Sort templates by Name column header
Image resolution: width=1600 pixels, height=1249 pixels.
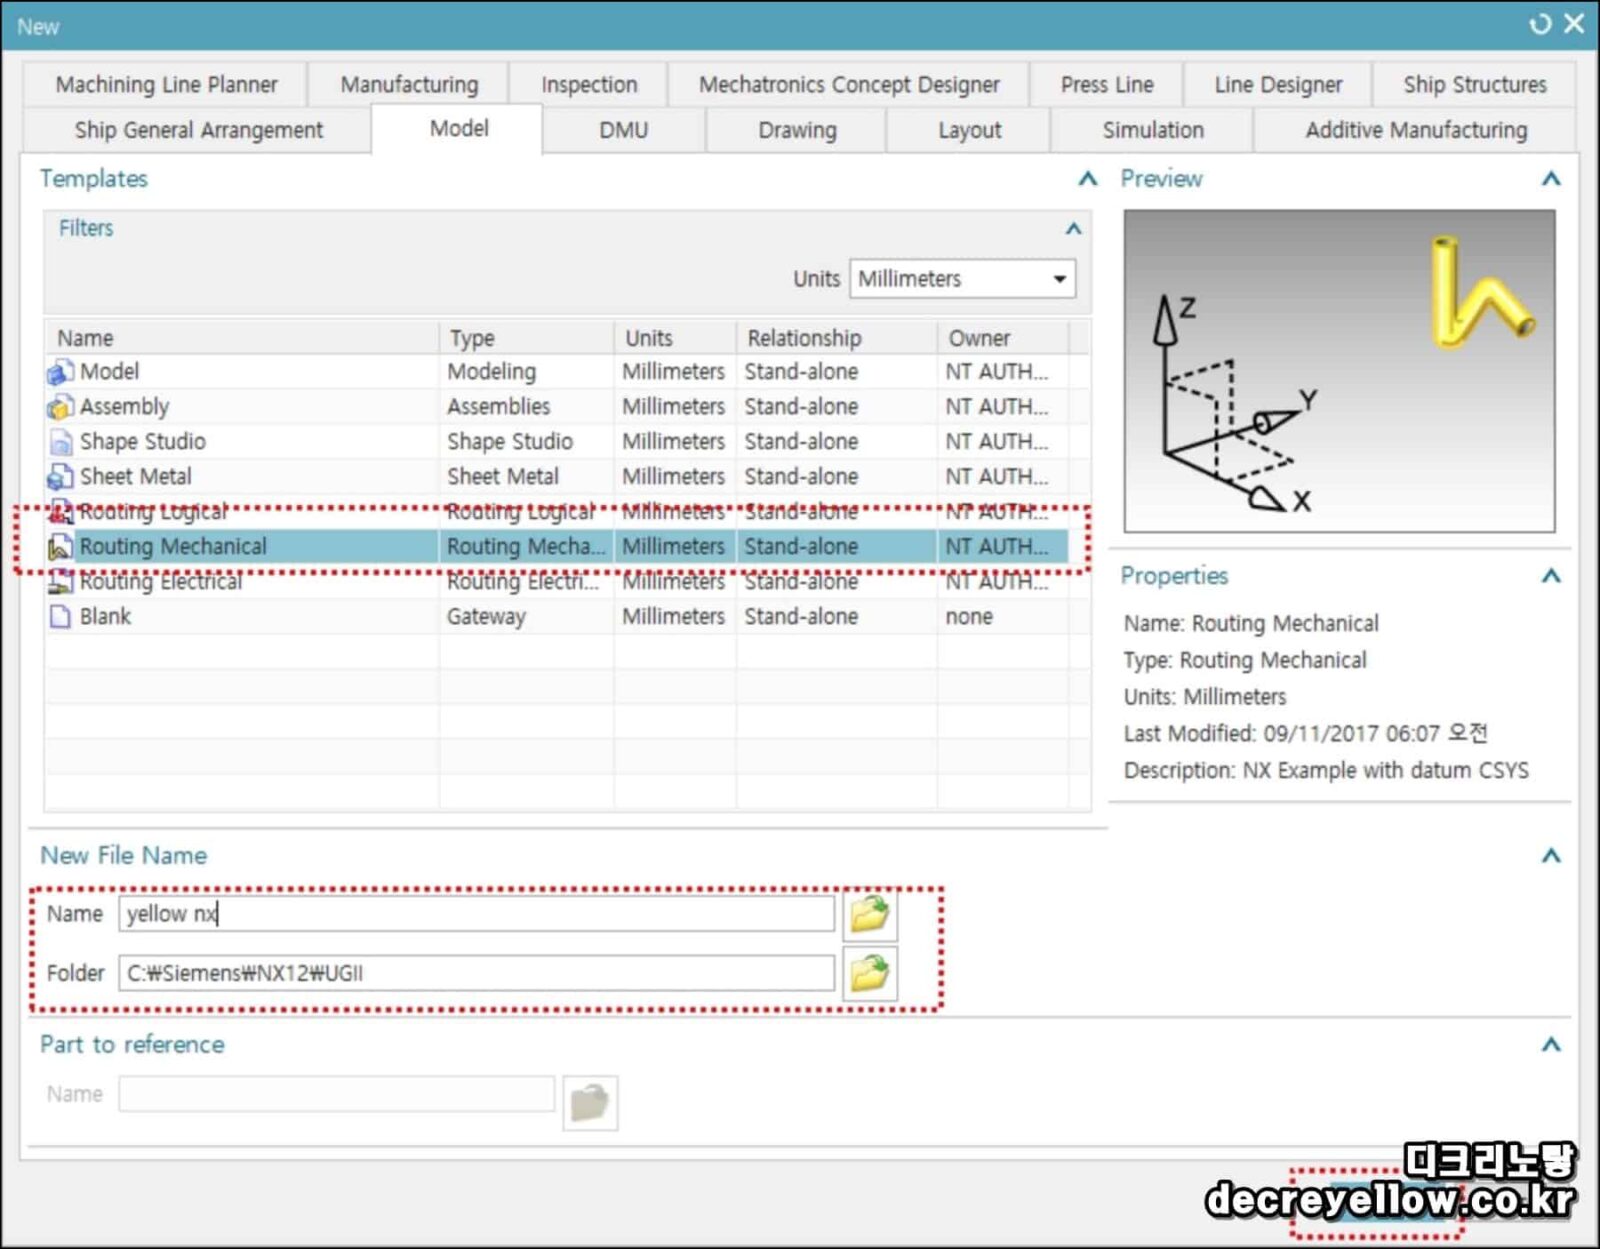coord(241,338)
